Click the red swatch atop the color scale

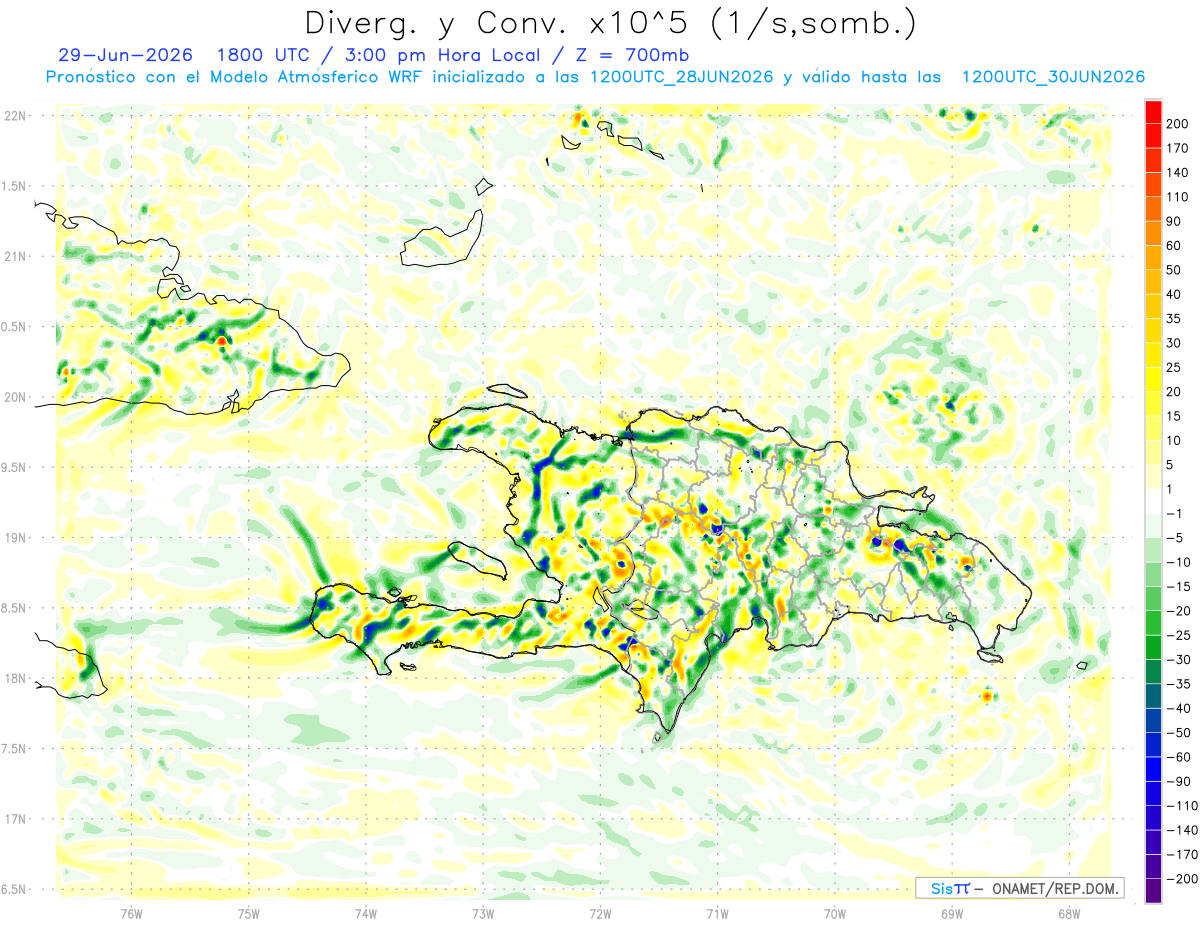click(x=1153, y=110)
